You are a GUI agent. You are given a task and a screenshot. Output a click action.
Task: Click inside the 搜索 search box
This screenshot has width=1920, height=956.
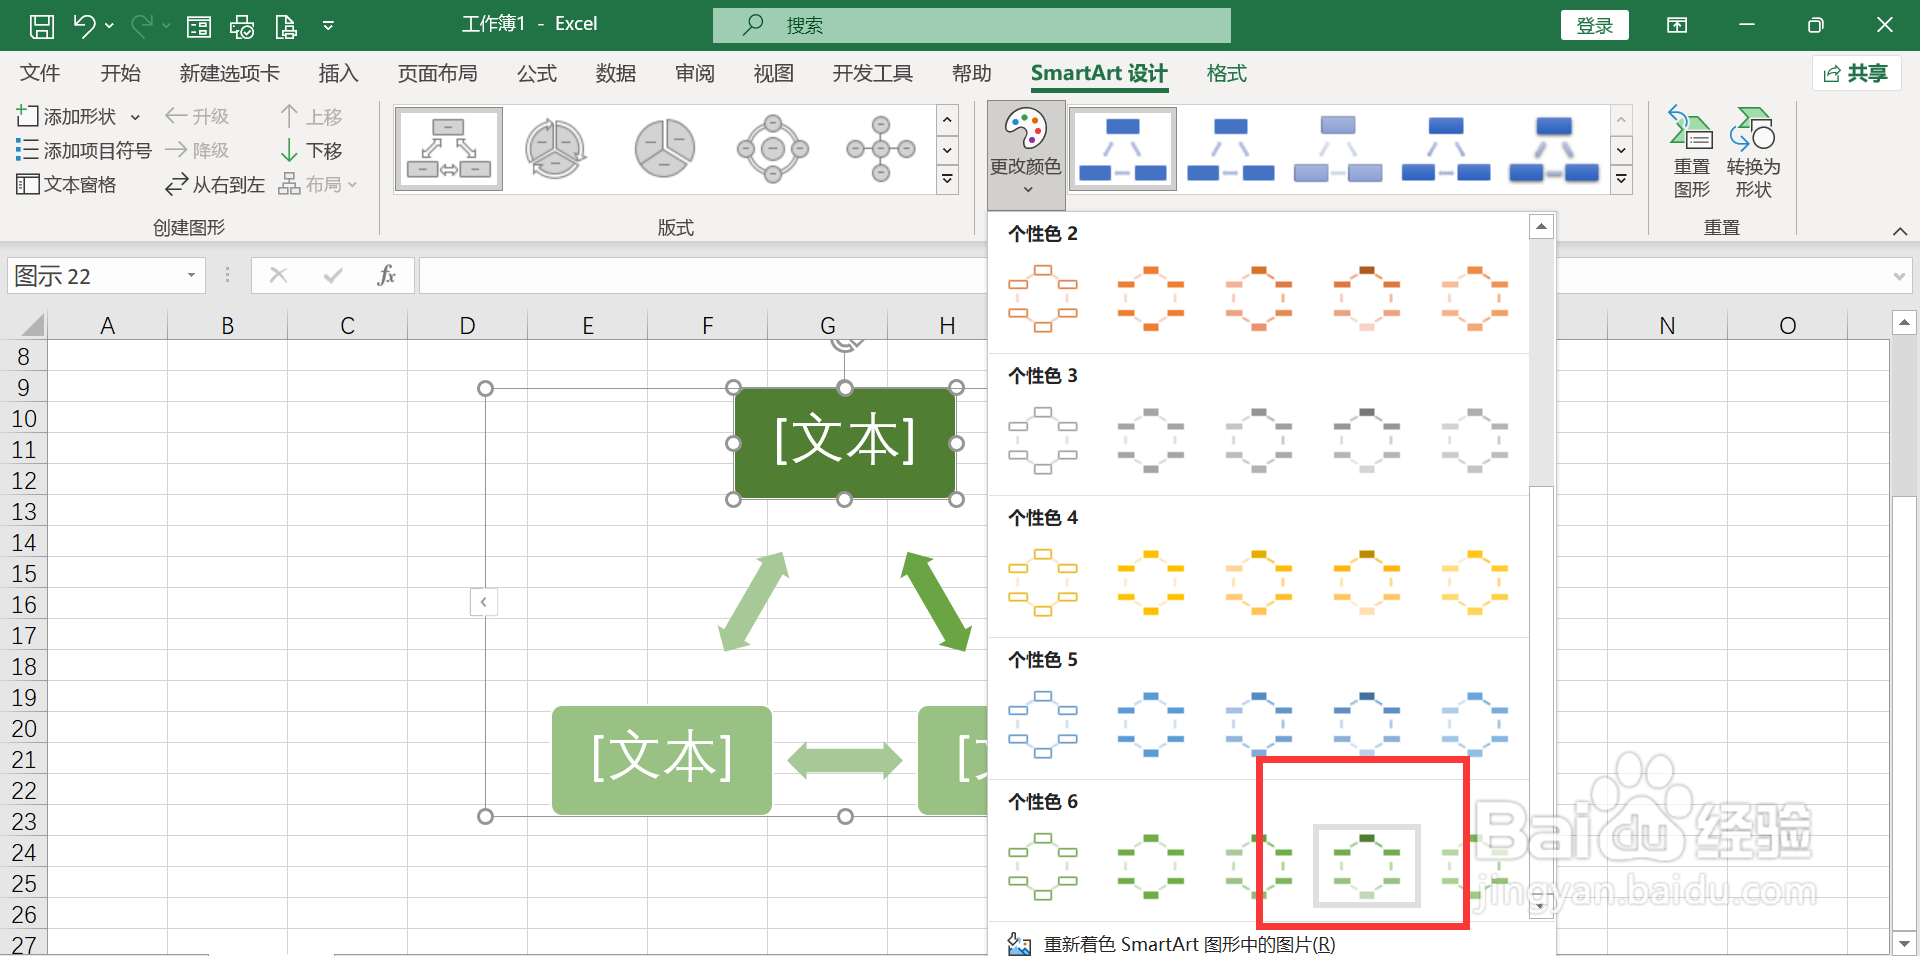(x=971, y=24)
